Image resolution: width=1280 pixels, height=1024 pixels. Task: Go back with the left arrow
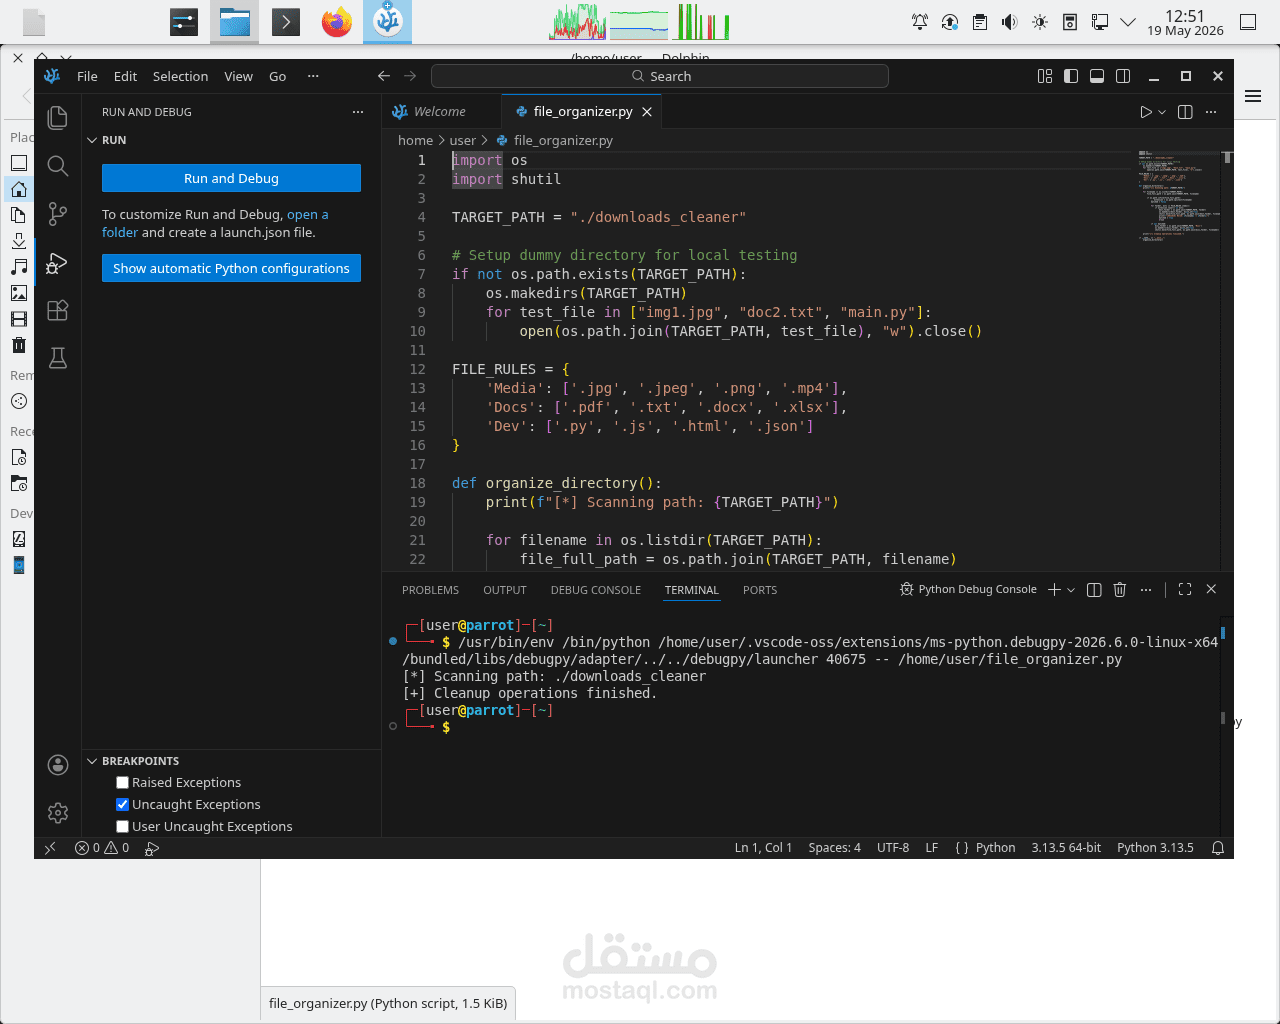[x=384, y=76]
